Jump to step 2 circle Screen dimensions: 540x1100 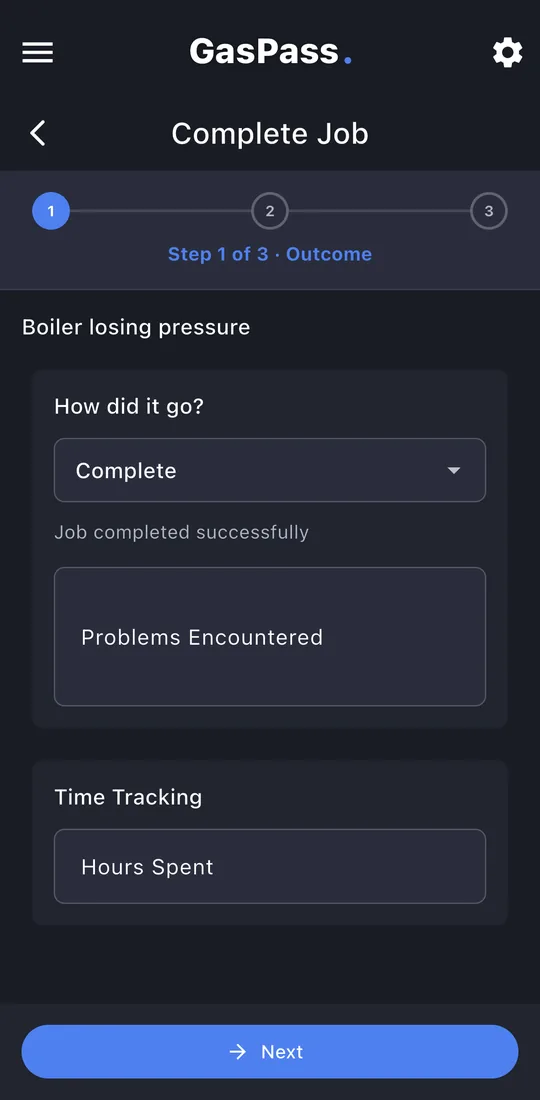click(x=270, y=211)
